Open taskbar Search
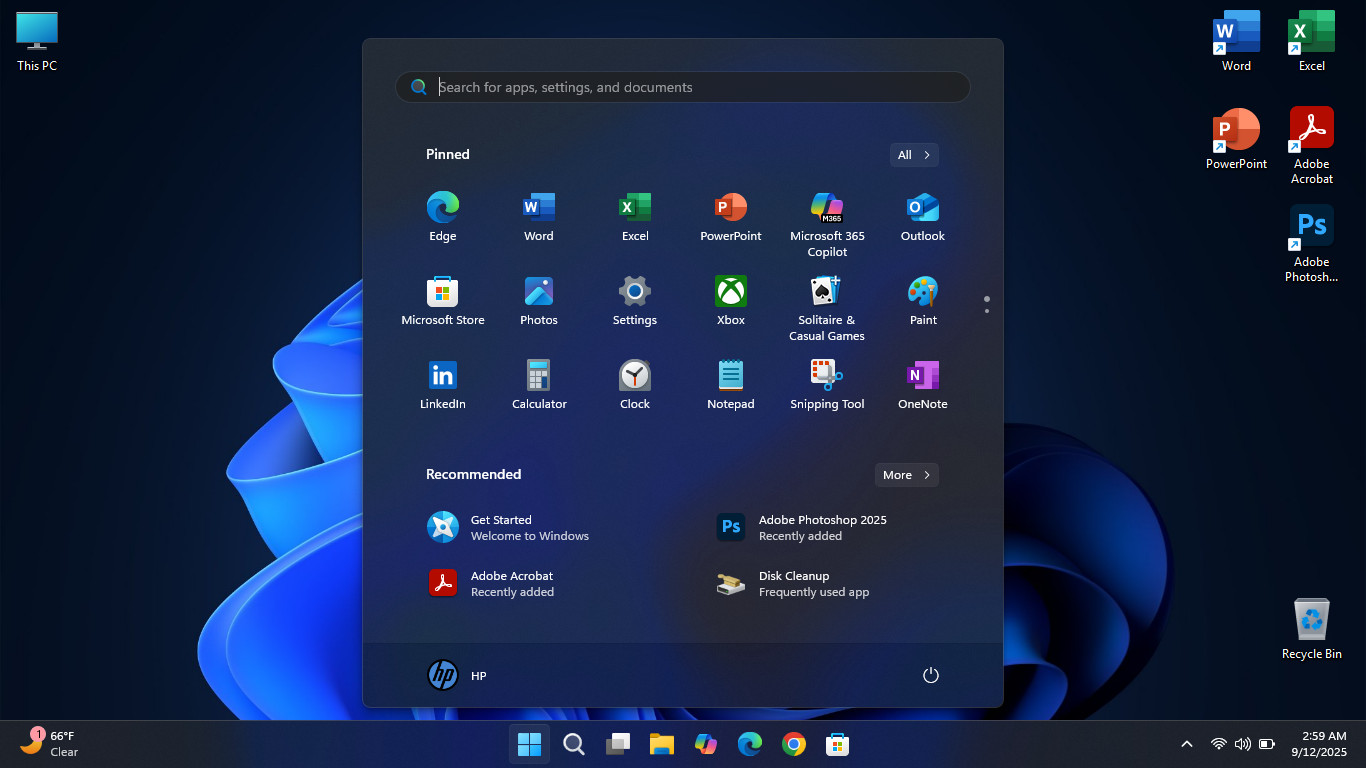Image resolution: width=1366 pixels, height=768 pixels. tap(574, 744)
